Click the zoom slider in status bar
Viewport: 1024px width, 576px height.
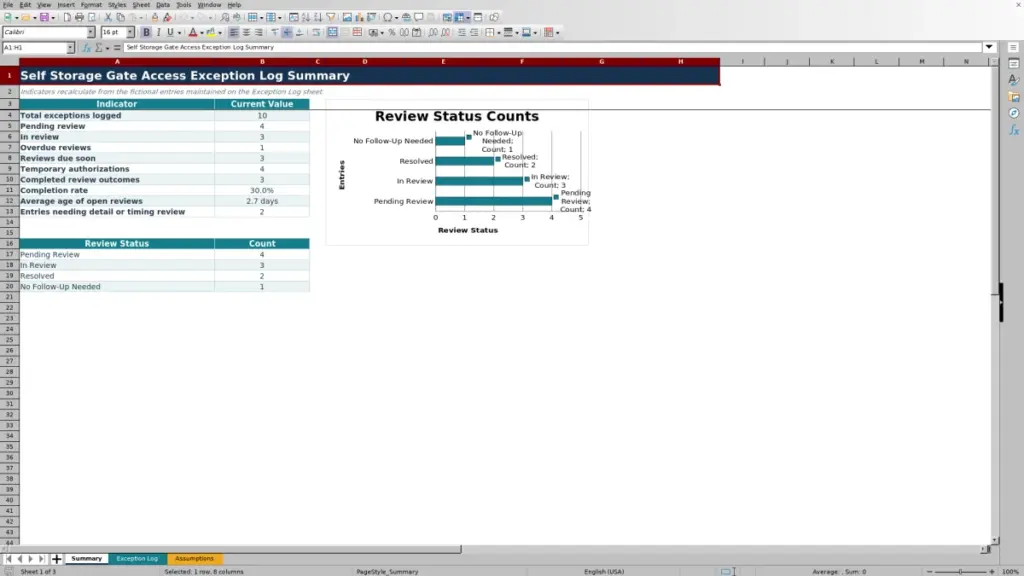click(961, 572)
